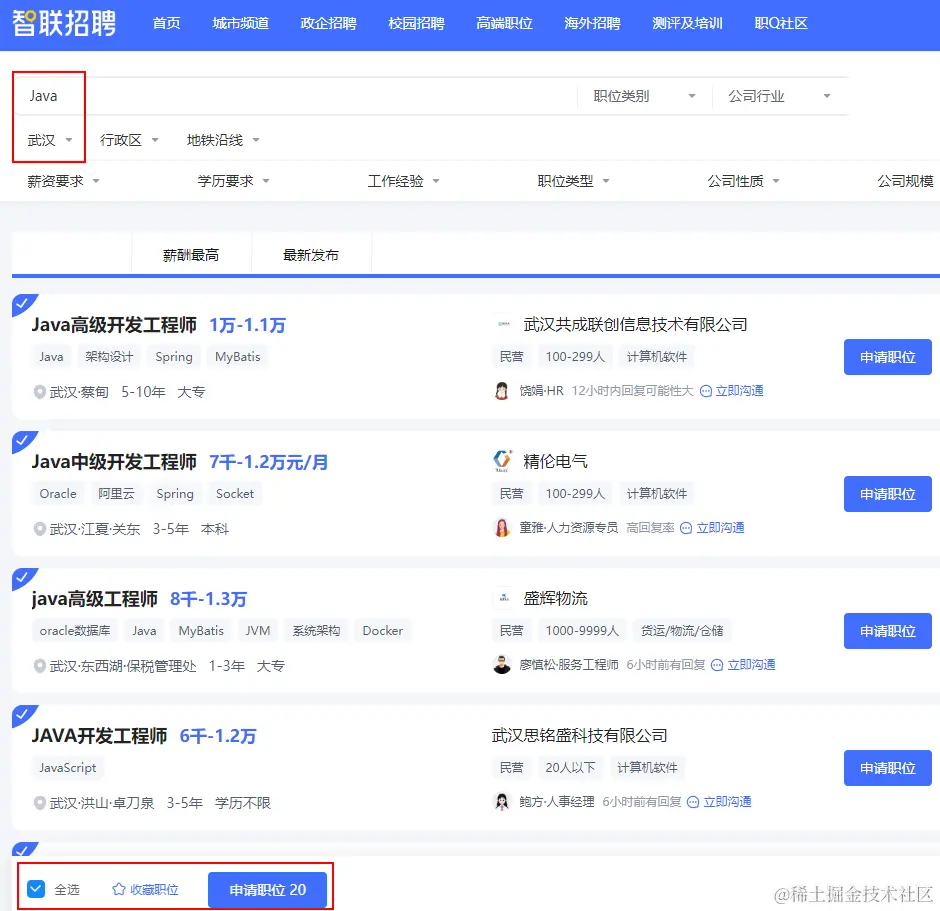Open the 城市频道 nav item
The height and width of the screenshot is (911, 940).
click(240, 23)
